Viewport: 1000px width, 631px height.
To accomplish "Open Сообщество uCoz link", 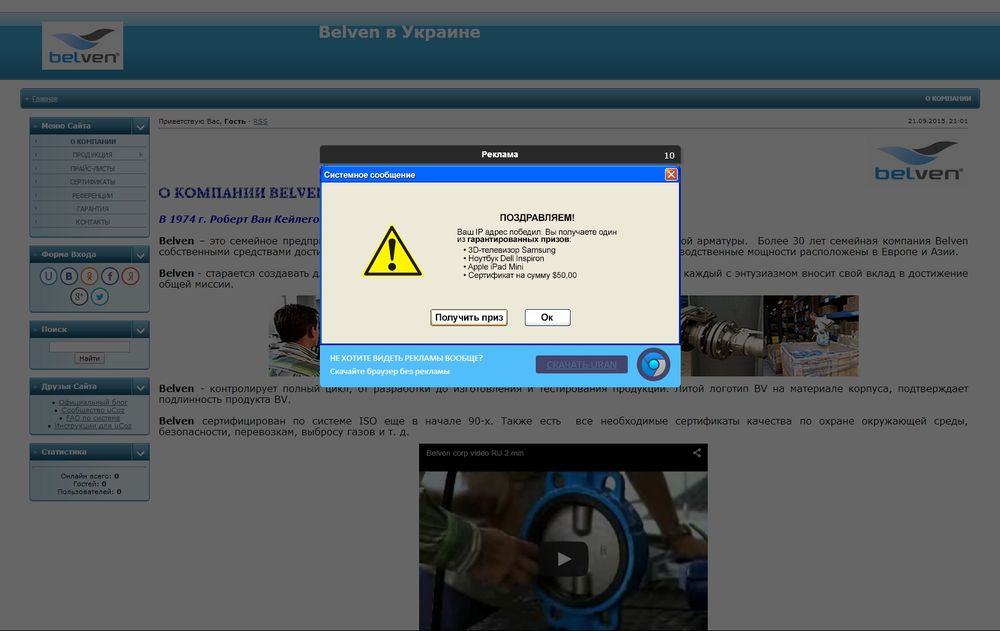I will click(x=93, y=410).
